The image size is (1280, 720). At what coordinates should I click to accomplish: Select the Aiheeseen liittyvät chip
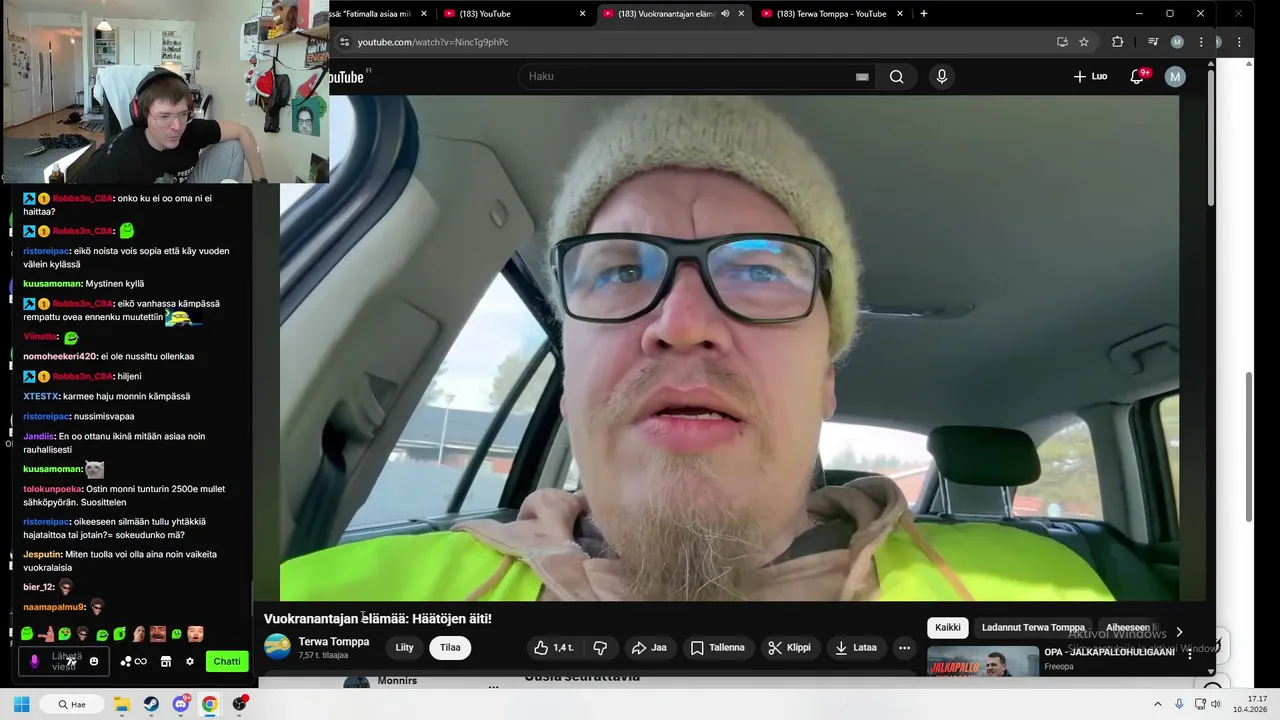tap(1130, 627)
